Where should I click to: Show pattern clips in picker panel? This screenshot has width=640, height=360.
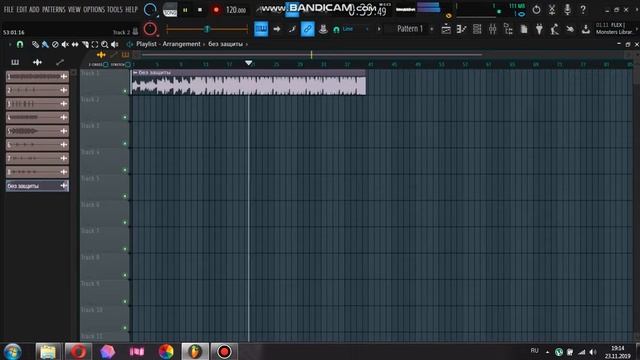(x=15, y=62)
